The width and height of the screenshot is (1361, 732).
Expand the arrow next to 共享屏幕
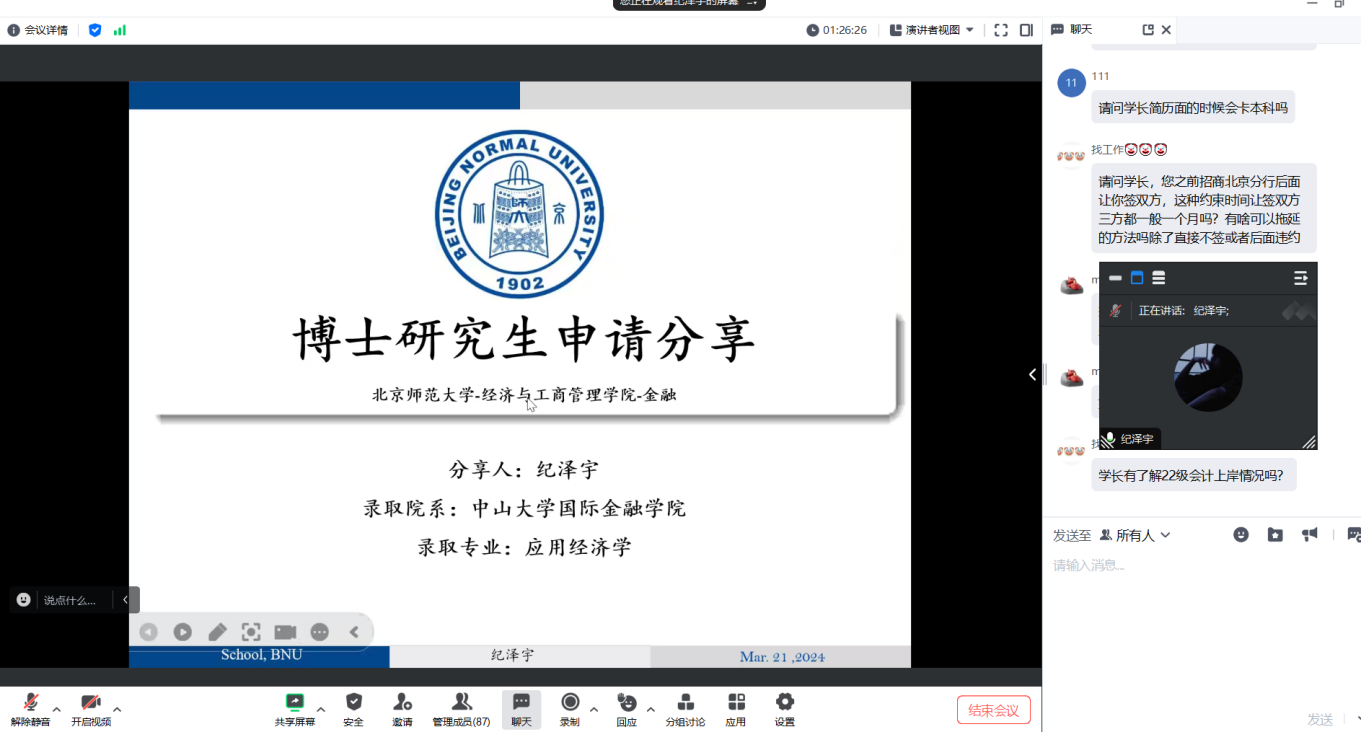pos(319,709)
